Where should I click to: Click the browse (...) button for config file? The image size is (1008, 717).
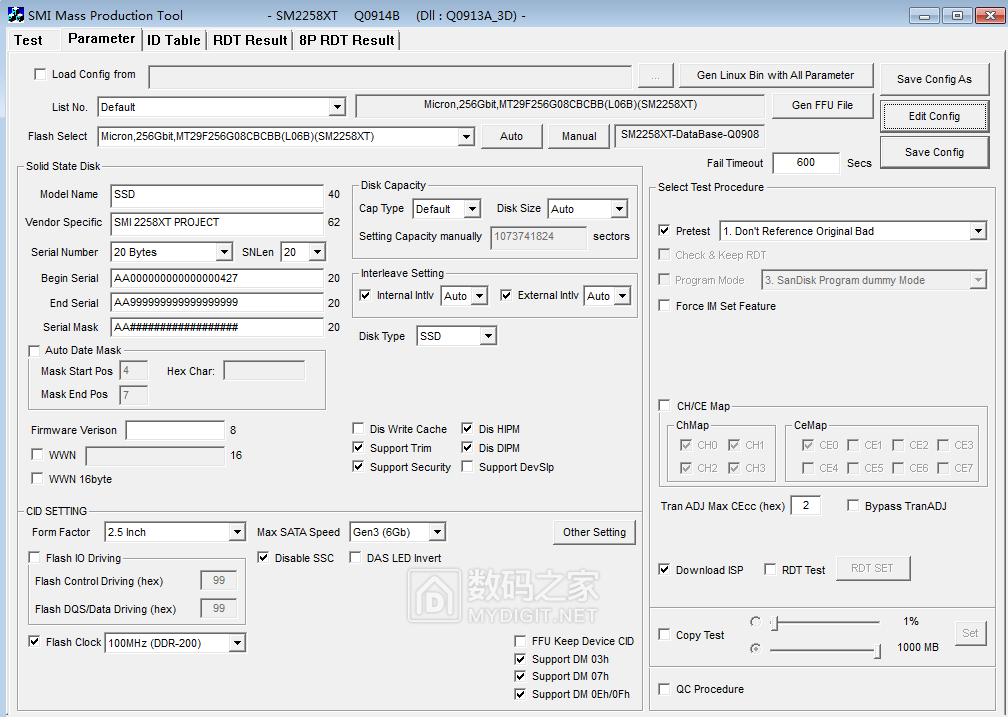click(x=655, y=76)
